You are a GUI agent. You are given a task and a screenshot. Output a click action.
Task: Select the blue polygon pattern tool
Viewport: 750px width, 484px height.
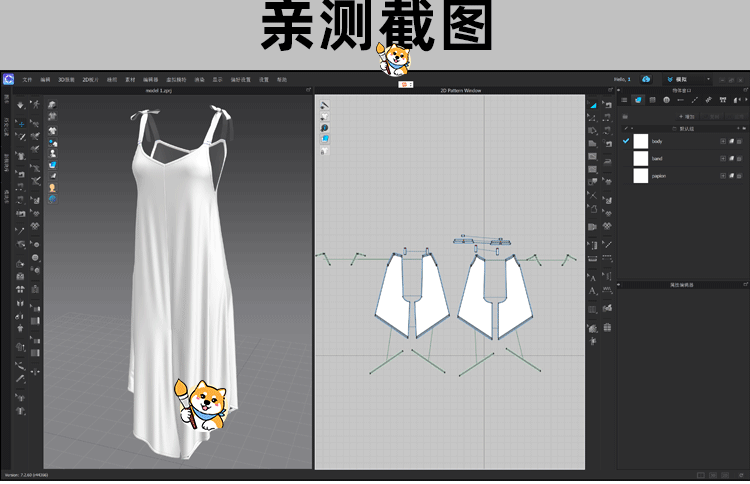(x=593, y=104)
